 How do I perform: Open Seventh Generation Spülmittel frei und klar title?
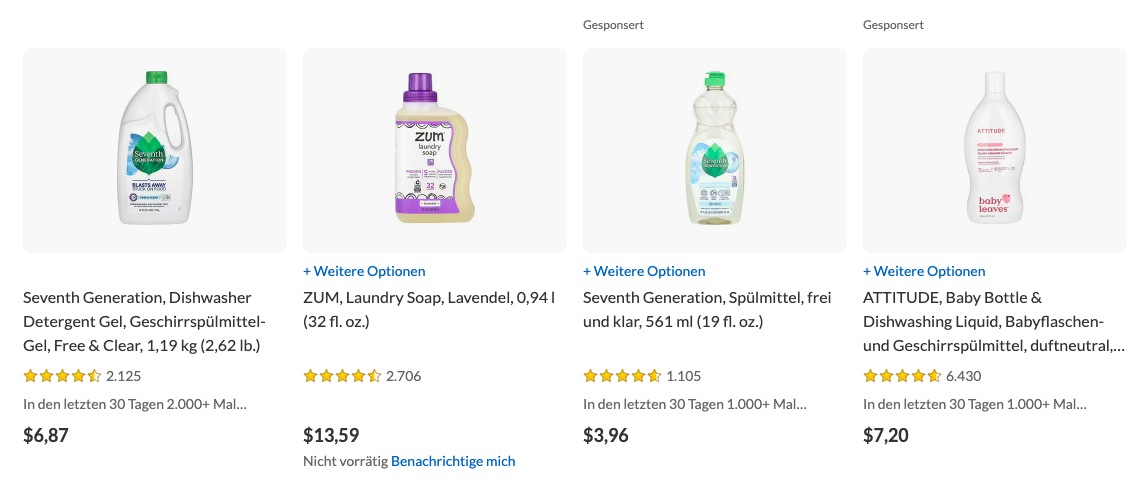[708, 309]
